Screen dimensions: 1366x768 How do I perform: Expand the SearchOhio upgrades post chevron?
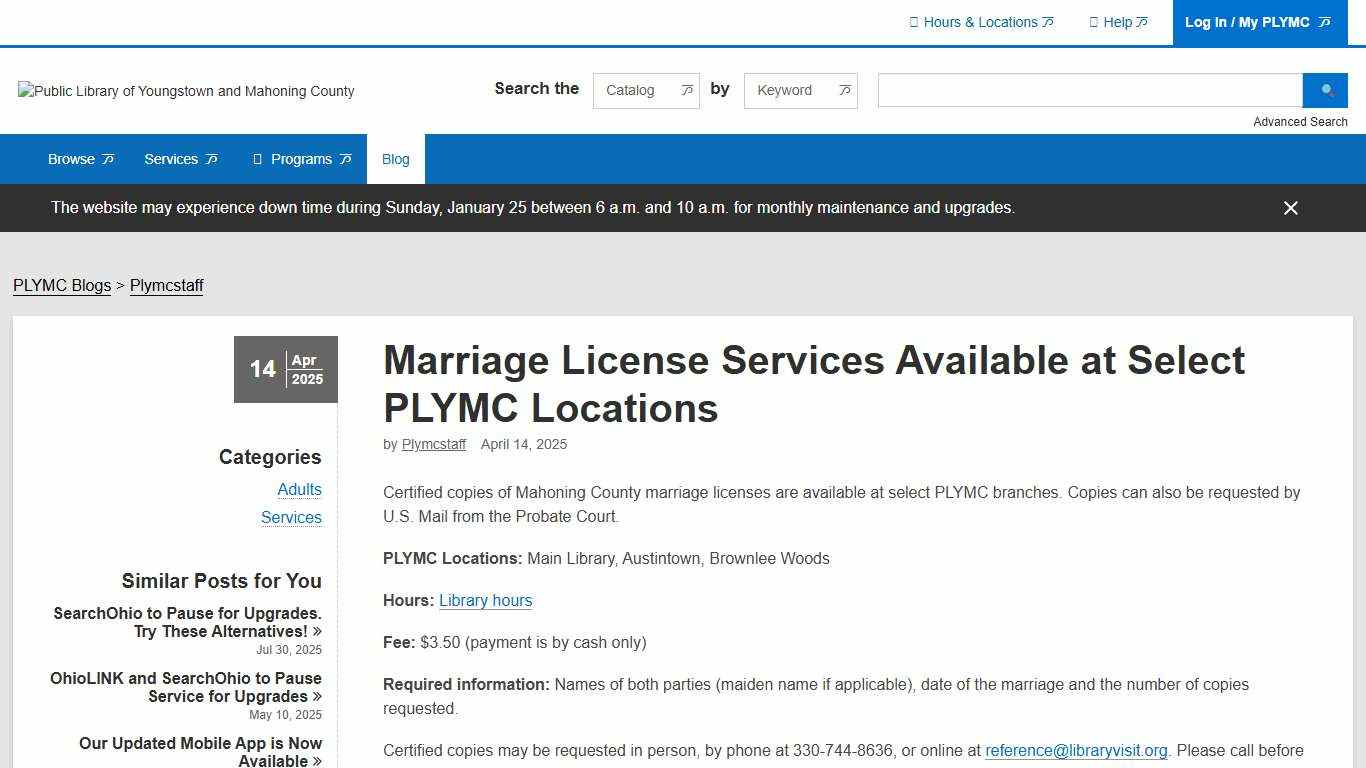(316, 631)
